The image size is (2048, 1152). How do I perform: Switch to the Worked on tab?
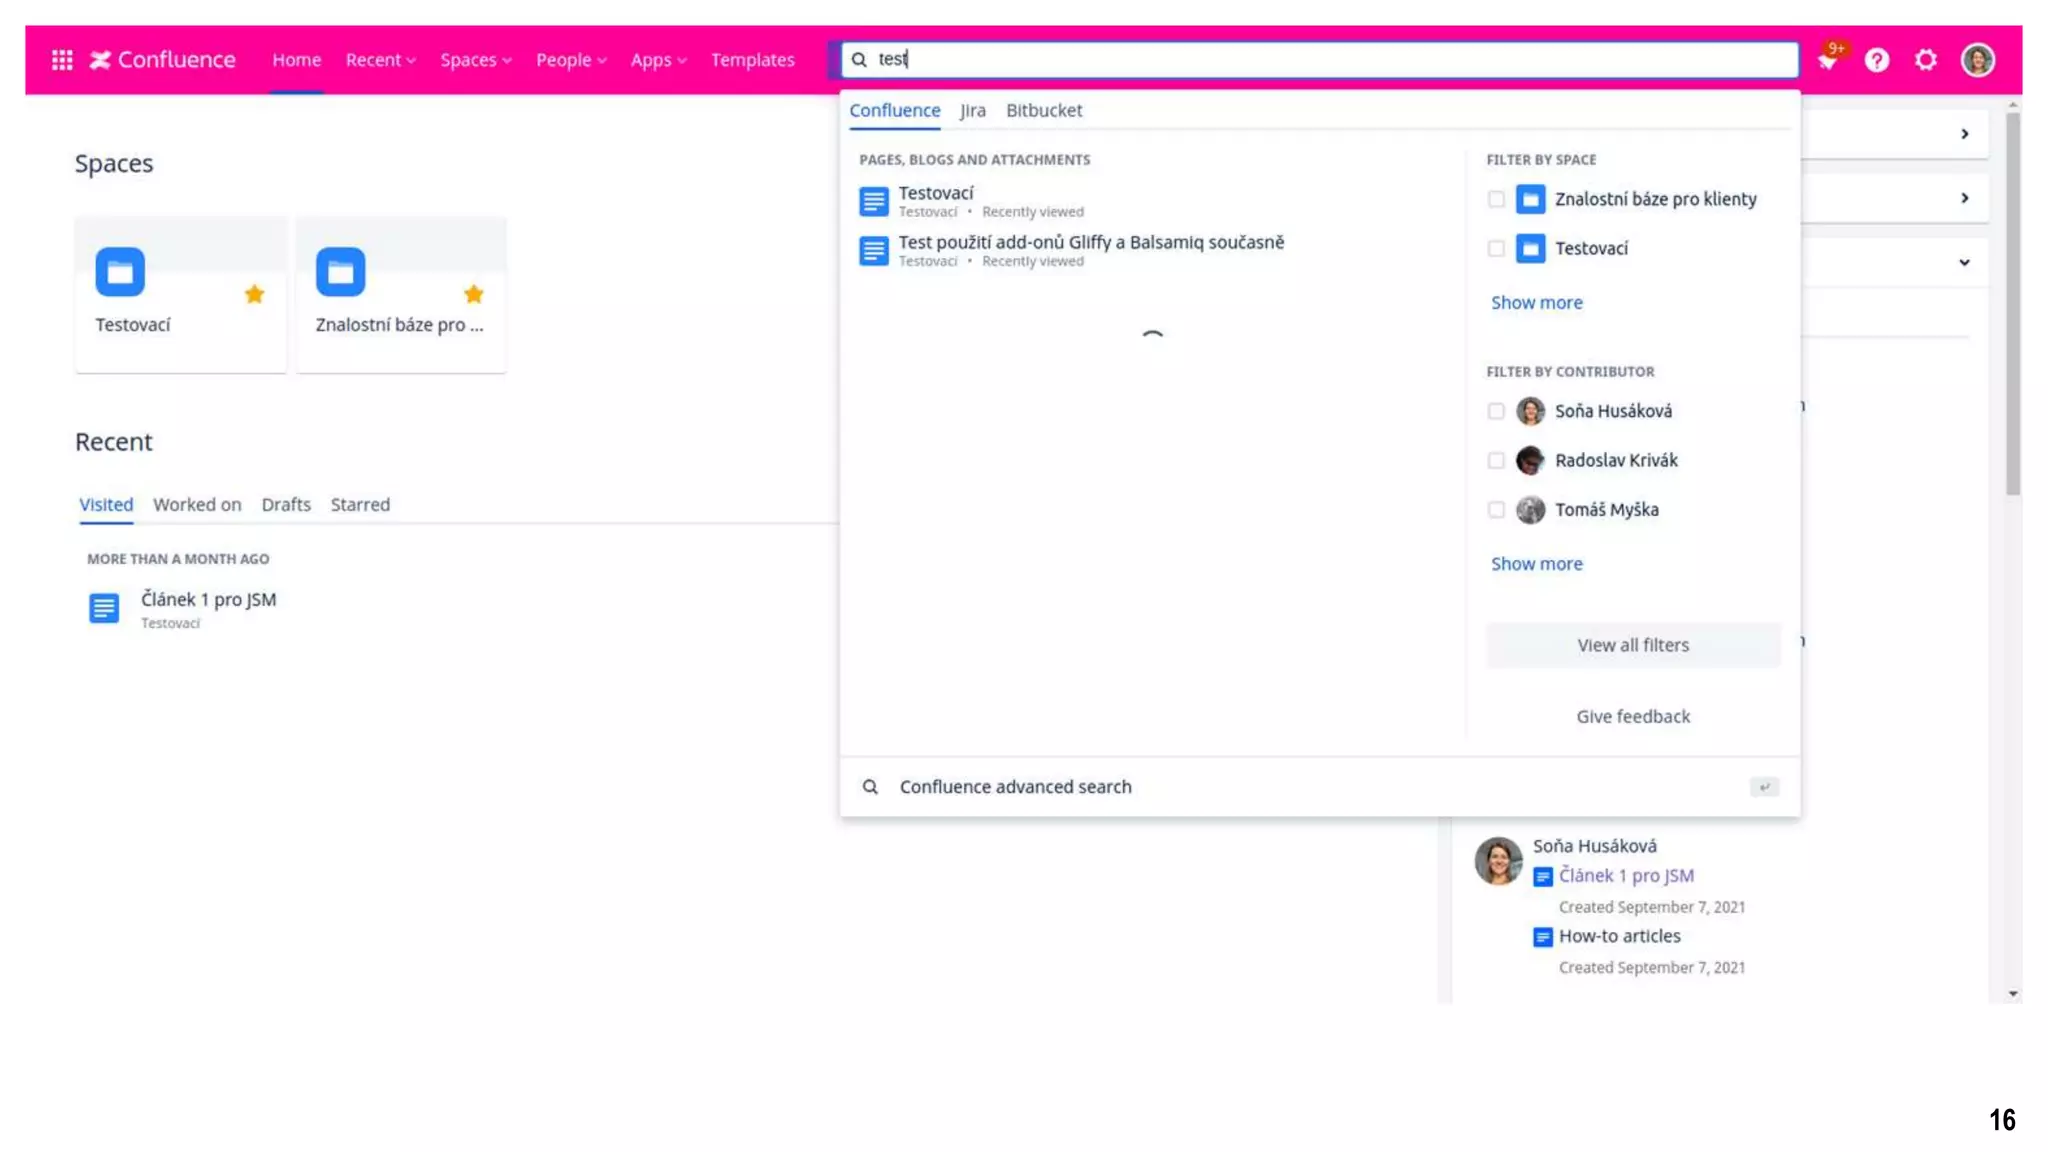coord(197,504)
